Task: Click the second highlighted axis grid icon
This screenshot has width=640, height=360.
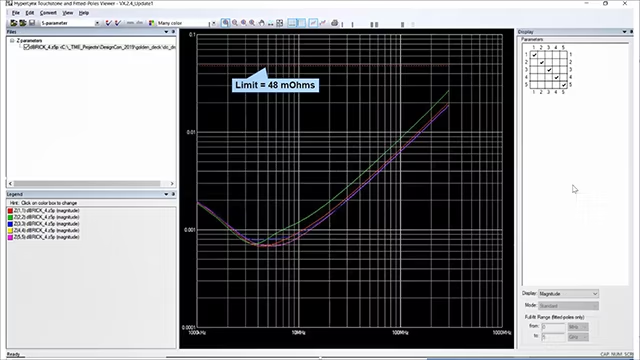Action: point(301,23)
